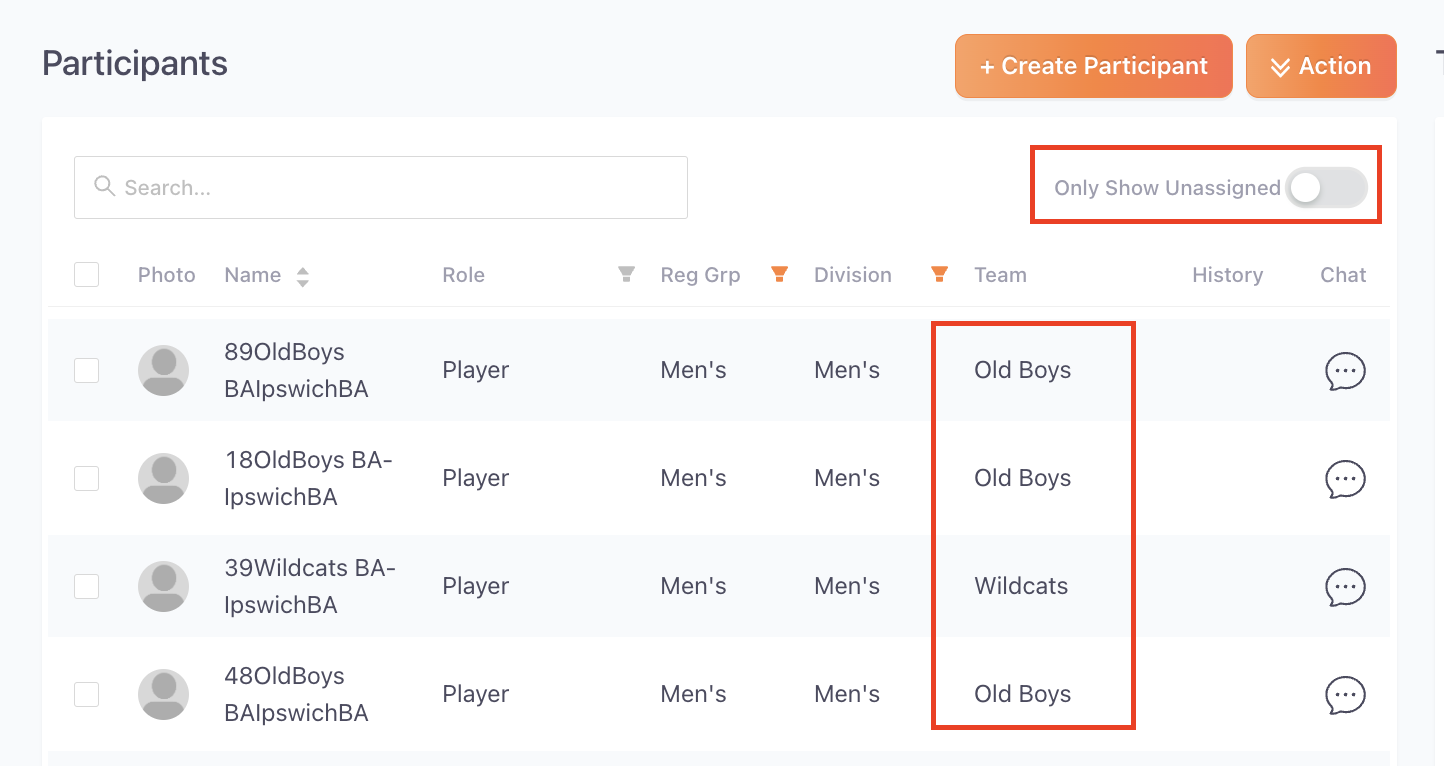
Task: Check the select-all header checkbox
Action: 87,274
